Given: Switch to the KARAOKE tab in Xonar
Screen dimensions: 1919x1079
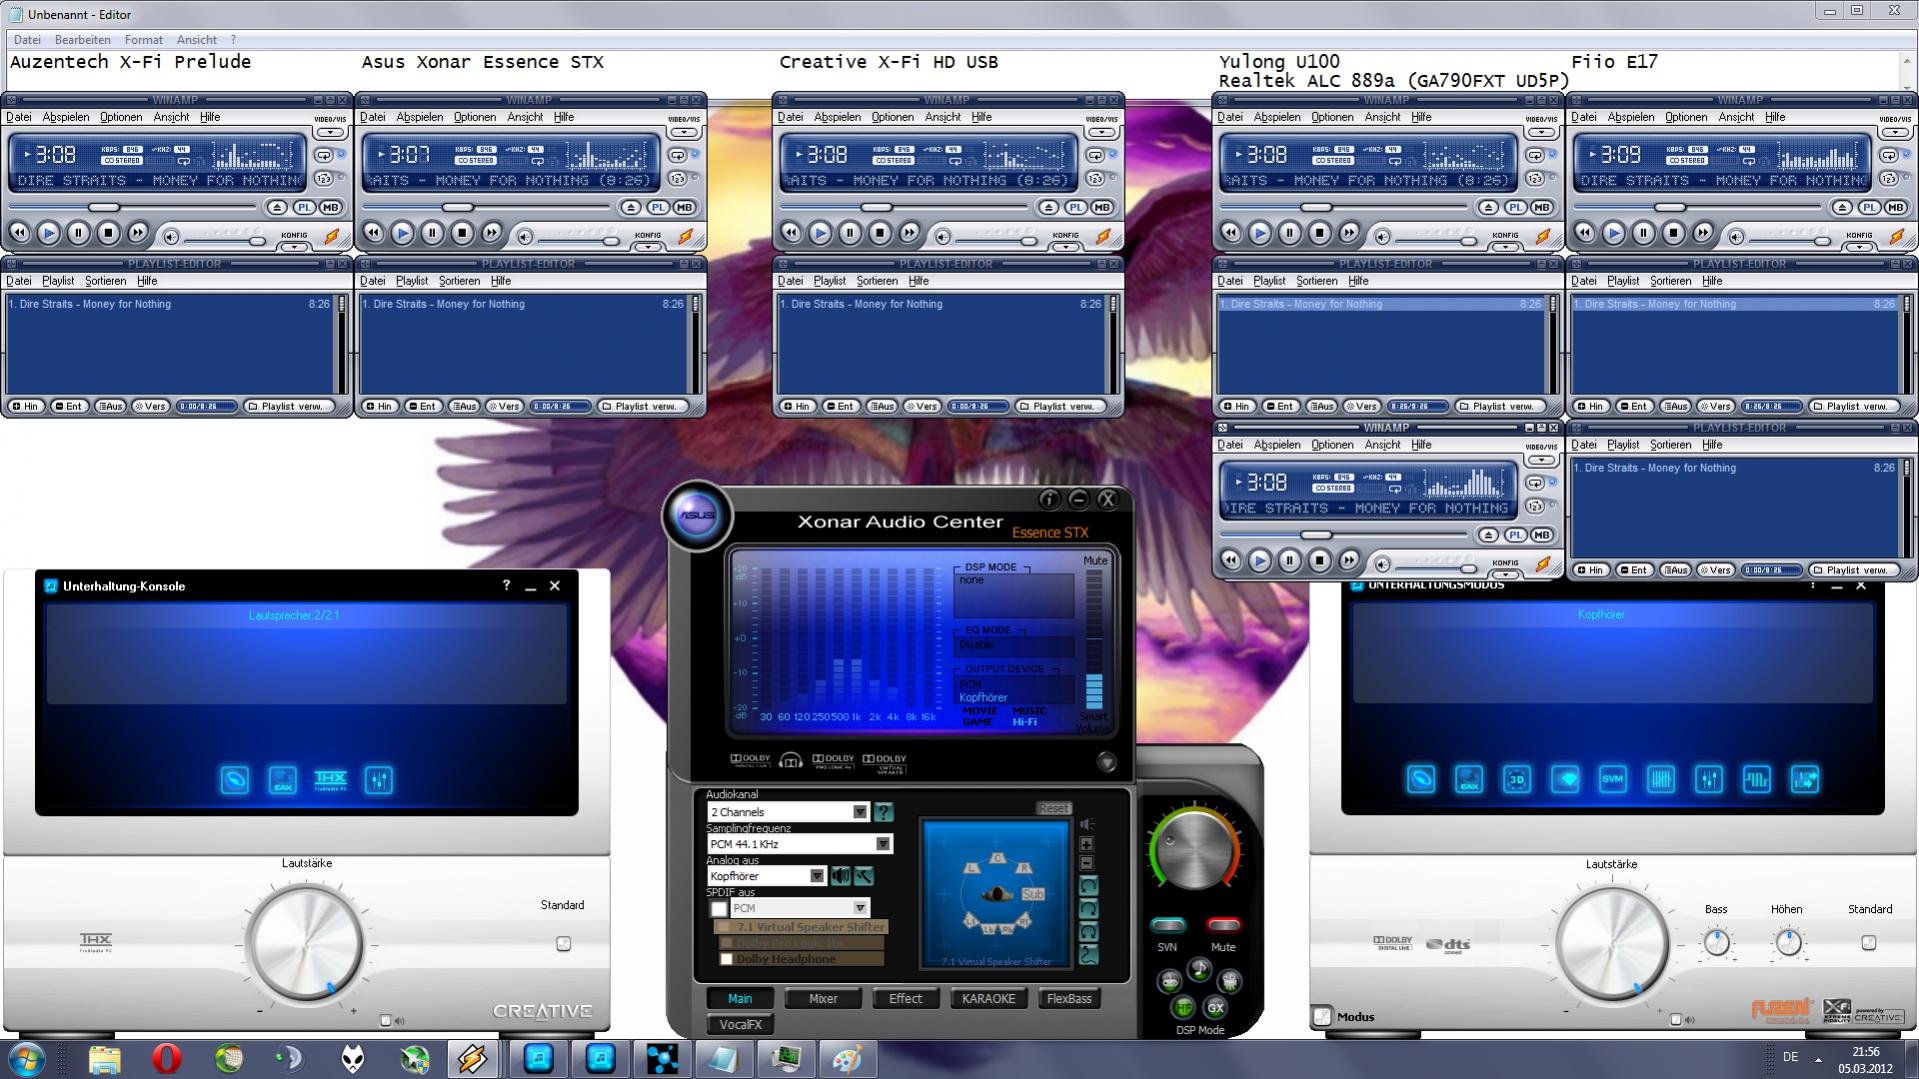Looking at the screenshot, I should [x=988, y=999].
